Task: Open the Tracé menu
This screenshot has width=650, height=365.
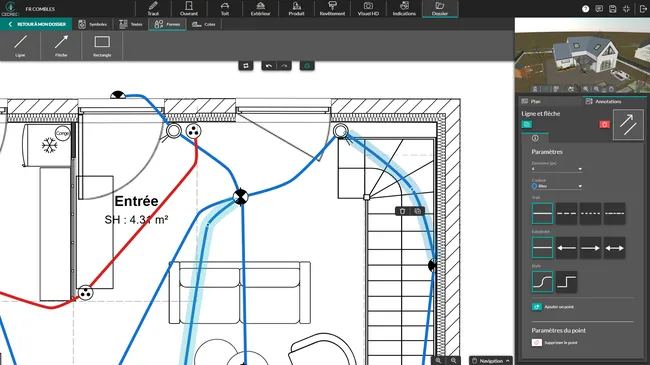Action: click(x=153, y=9)
